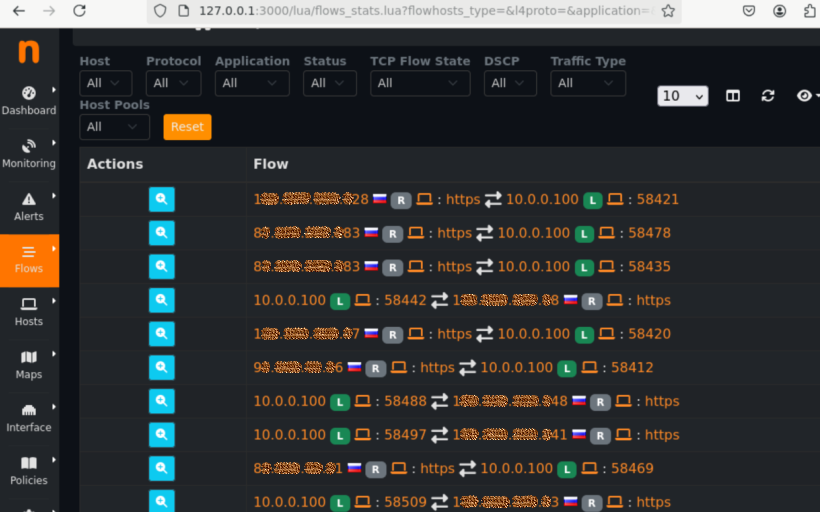The height and width of the screenshot is (512, 820).
Task: Open the Pocket save icon
Action: pos(749,11)
